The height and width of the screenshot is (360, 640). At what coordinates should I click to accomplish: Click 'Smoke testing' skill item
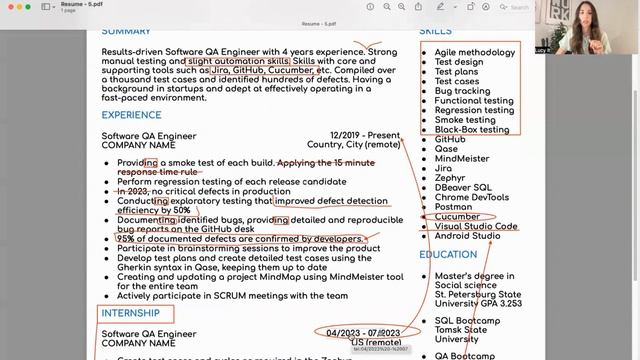coord(465,120)
